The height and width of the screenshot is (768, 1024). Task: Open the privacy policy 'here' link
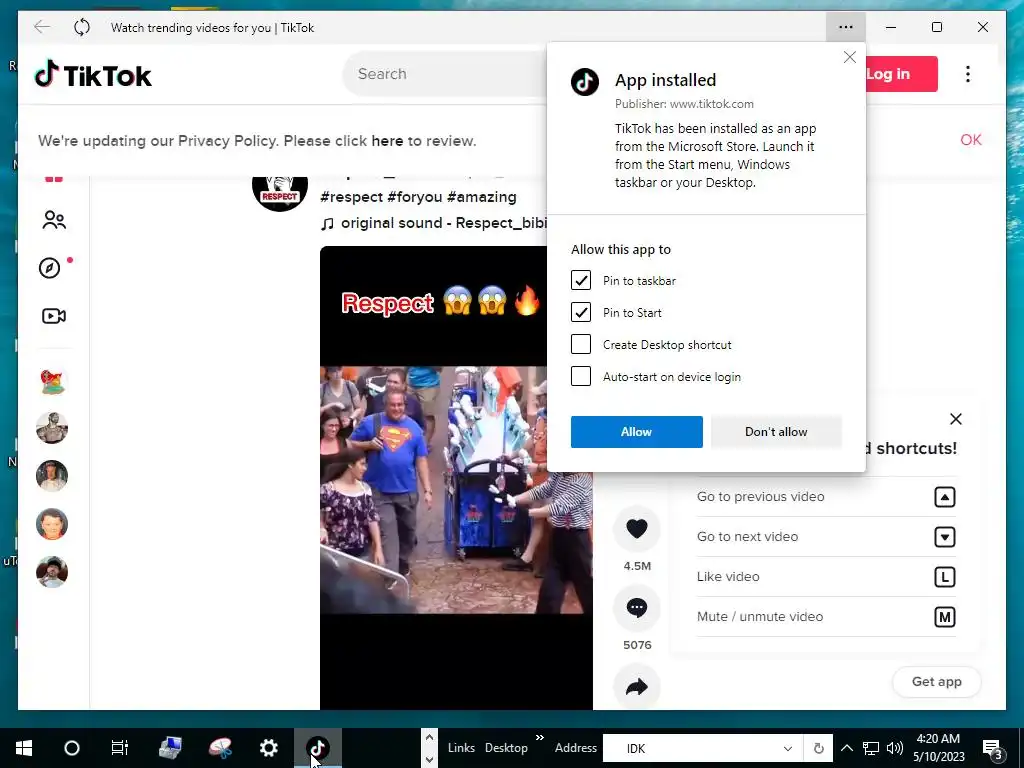pyautogui.click(x=387, y=140)
